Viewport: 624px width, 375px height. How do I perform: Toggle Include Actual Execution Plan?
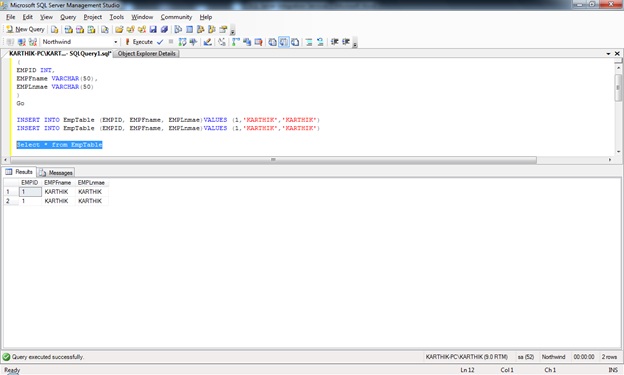click(x=236, y=42)
